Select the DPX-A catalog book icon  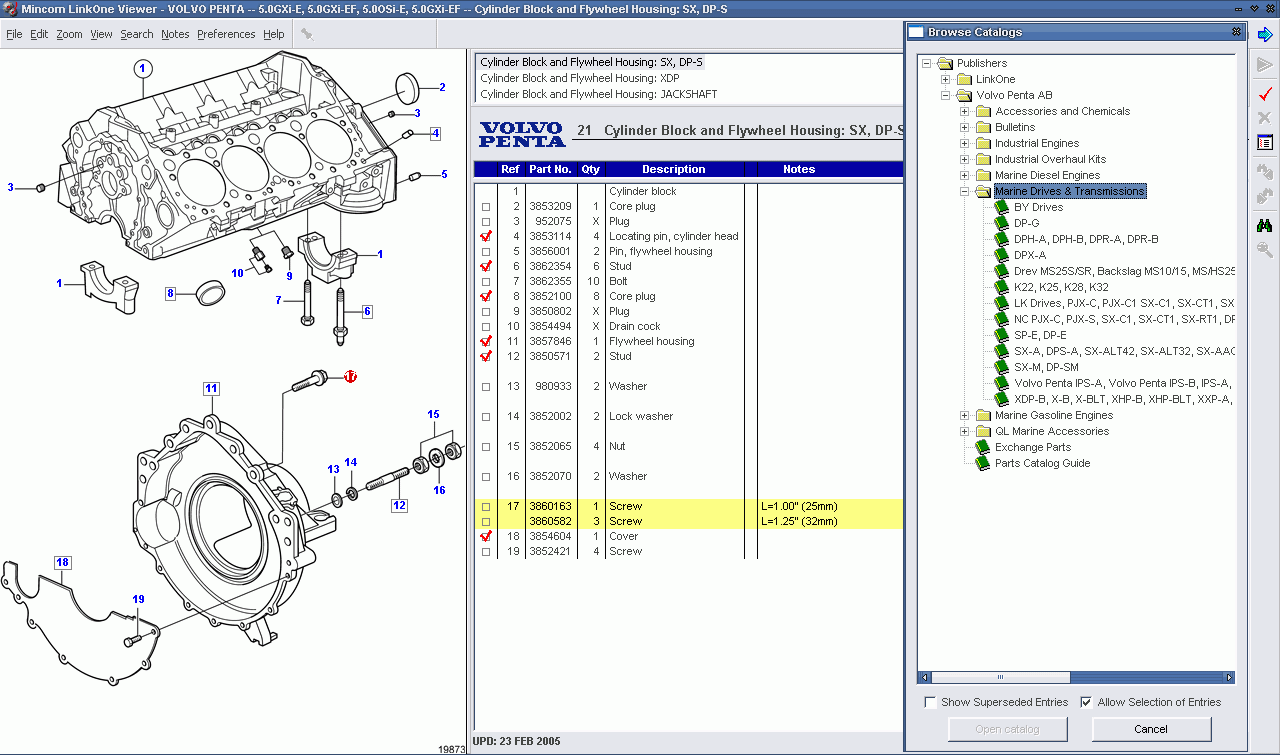coord(1002,255)
